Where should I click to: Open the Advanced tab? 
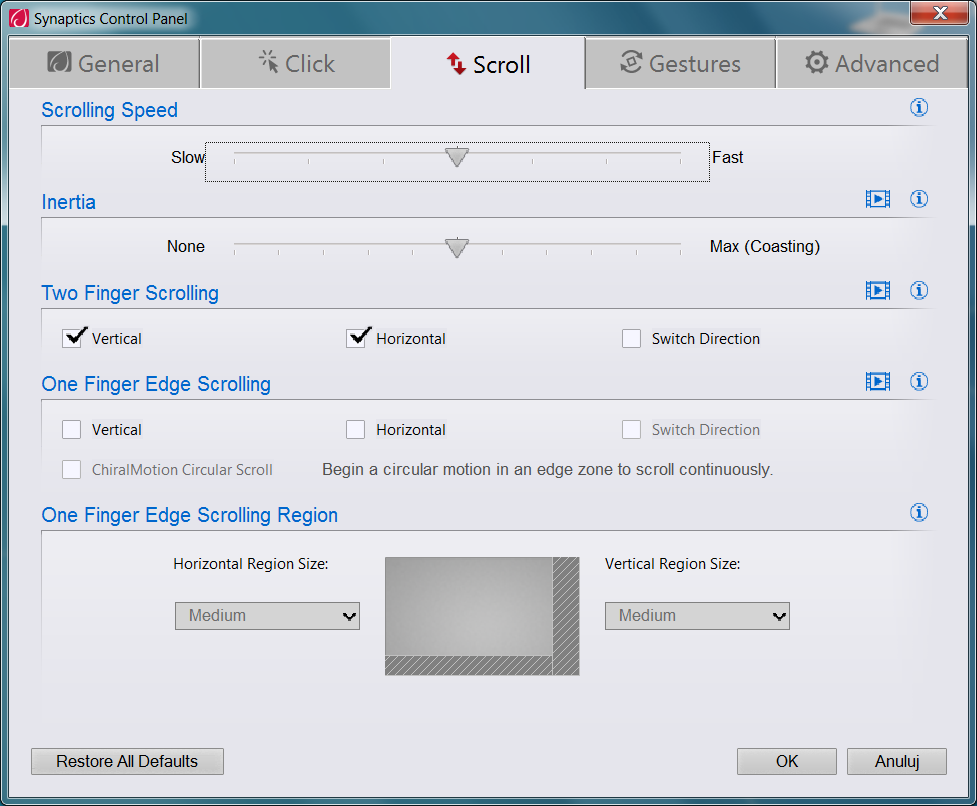click(x=871, y=63)
